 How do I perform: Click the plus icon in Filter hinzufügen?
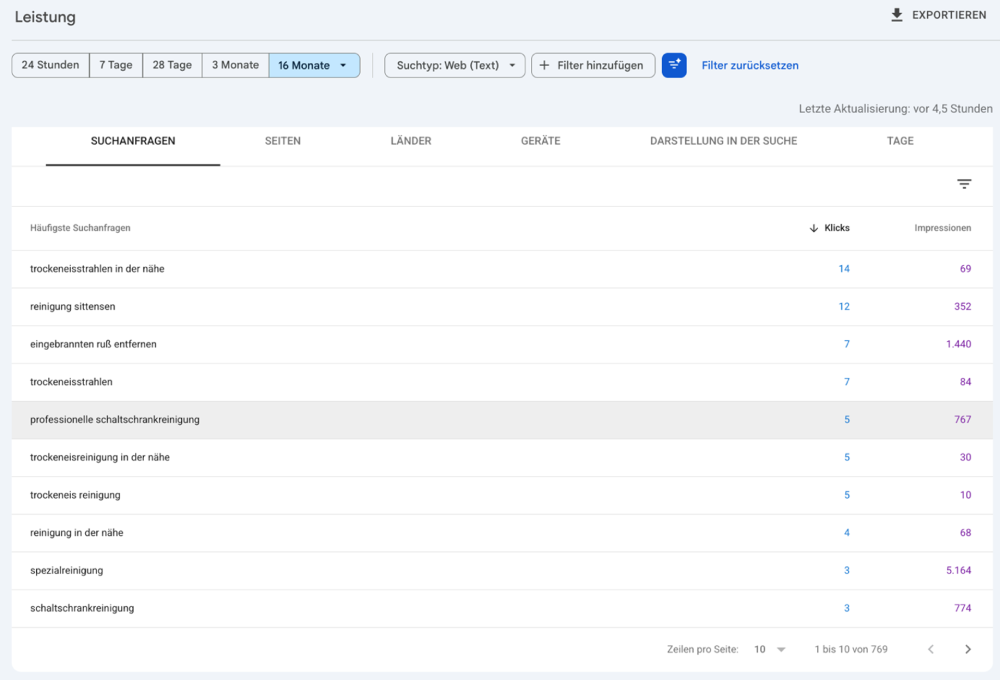[544, 65]
